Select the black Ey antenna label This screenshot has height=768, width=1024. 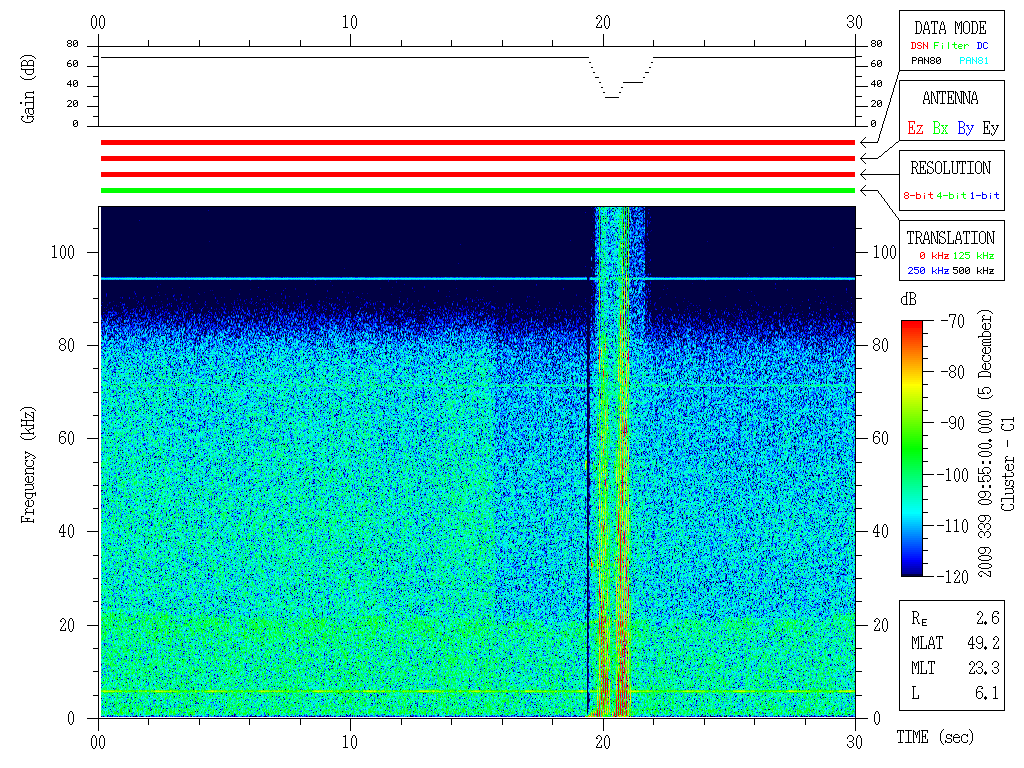point(991,128)
